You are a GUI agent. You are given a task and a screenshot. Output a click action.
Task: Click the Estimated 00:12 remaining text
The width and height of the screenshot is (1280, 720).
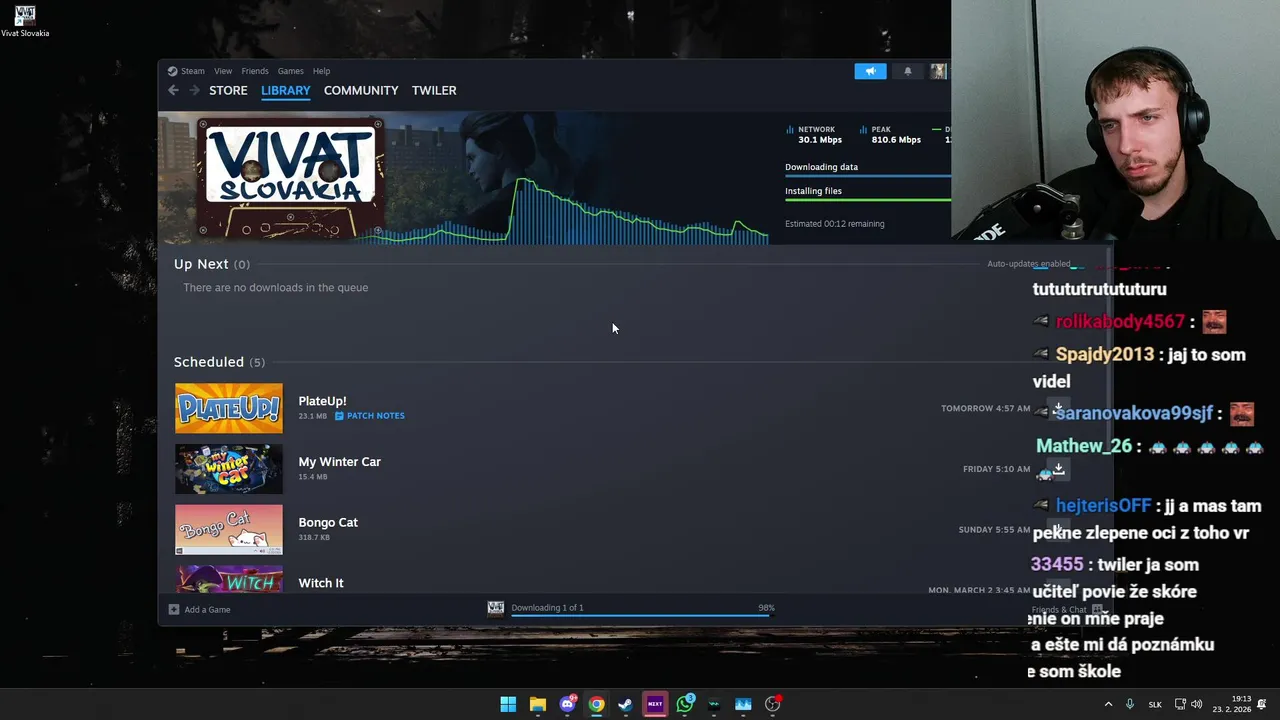click(x=835, y=224)
